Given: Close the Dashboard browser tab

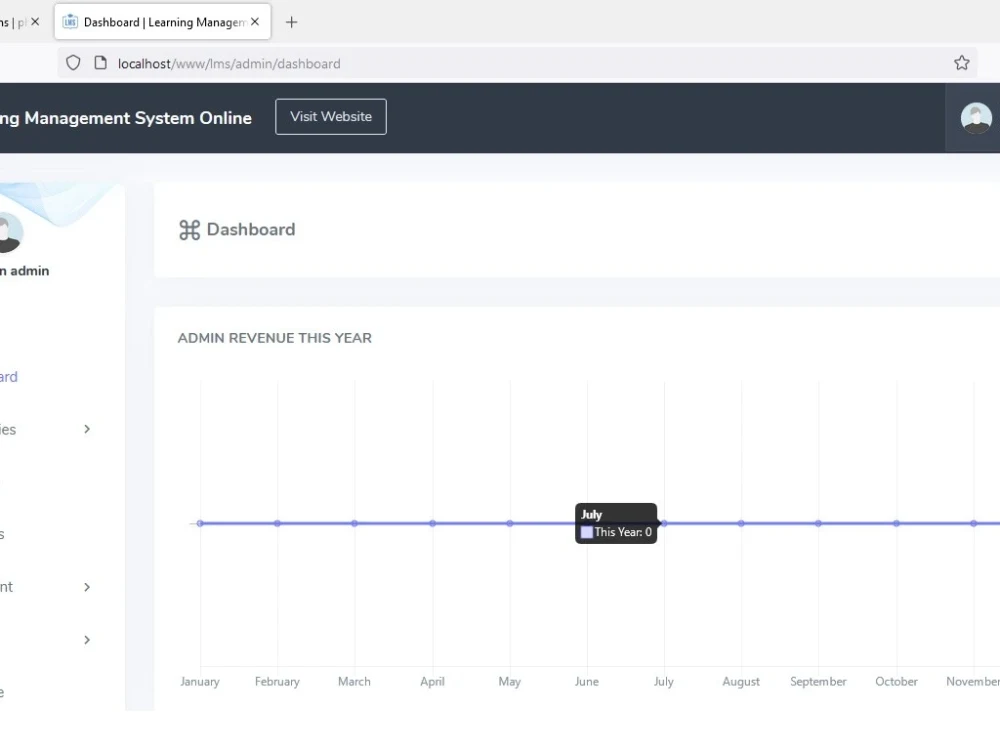Looking at the screenshot, I should click(x=255, y=22).
